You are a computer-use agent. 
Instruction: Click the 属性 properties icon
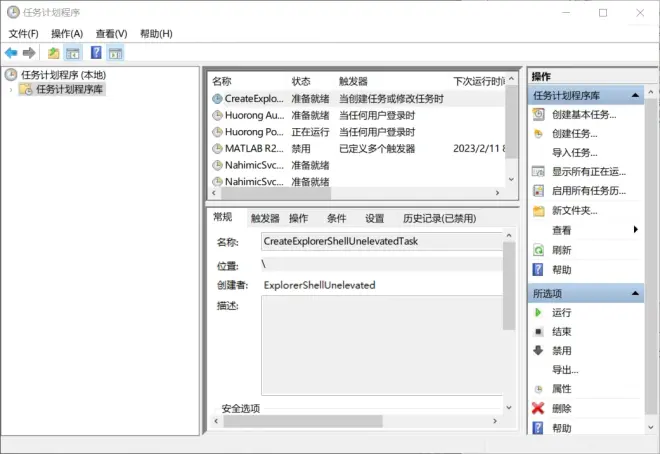[x=538, y=389]
